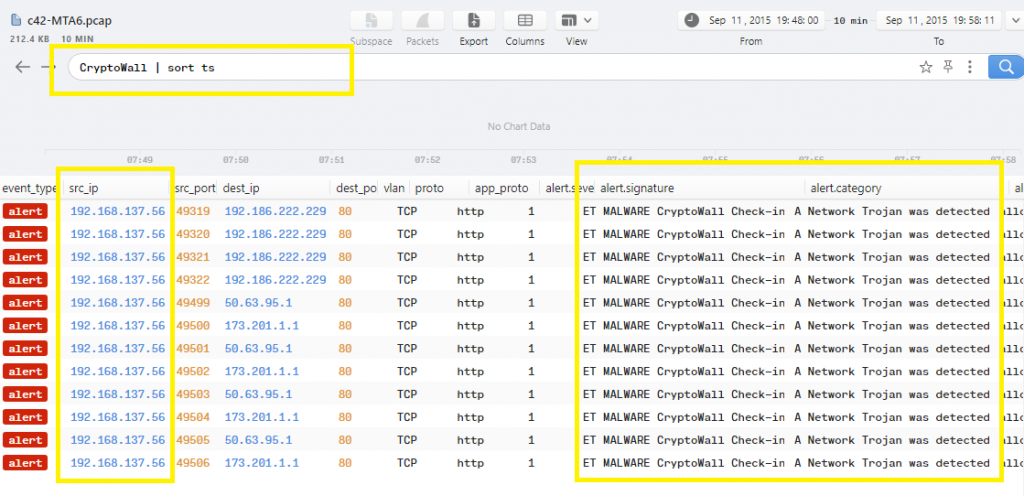
Task: Click the 07:52 timeline tick label
Action: click(428, 159)
